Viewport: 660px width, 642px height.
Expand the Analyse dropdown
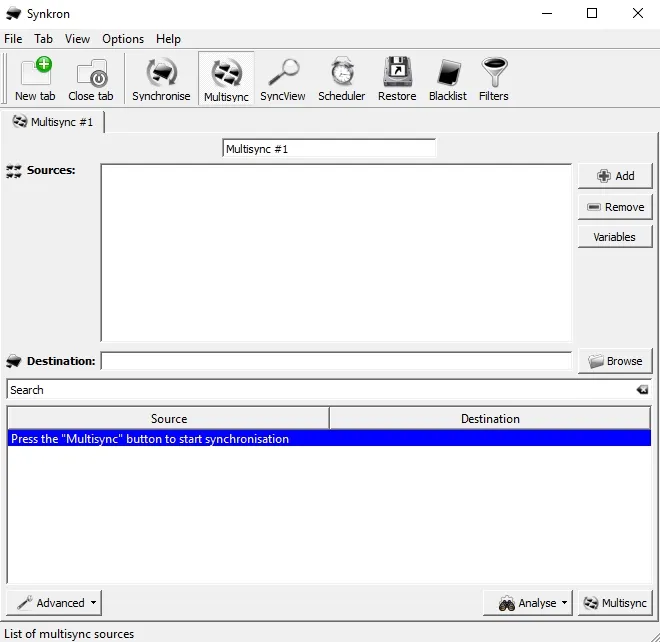pyautogui.click(x=528, y=603)
